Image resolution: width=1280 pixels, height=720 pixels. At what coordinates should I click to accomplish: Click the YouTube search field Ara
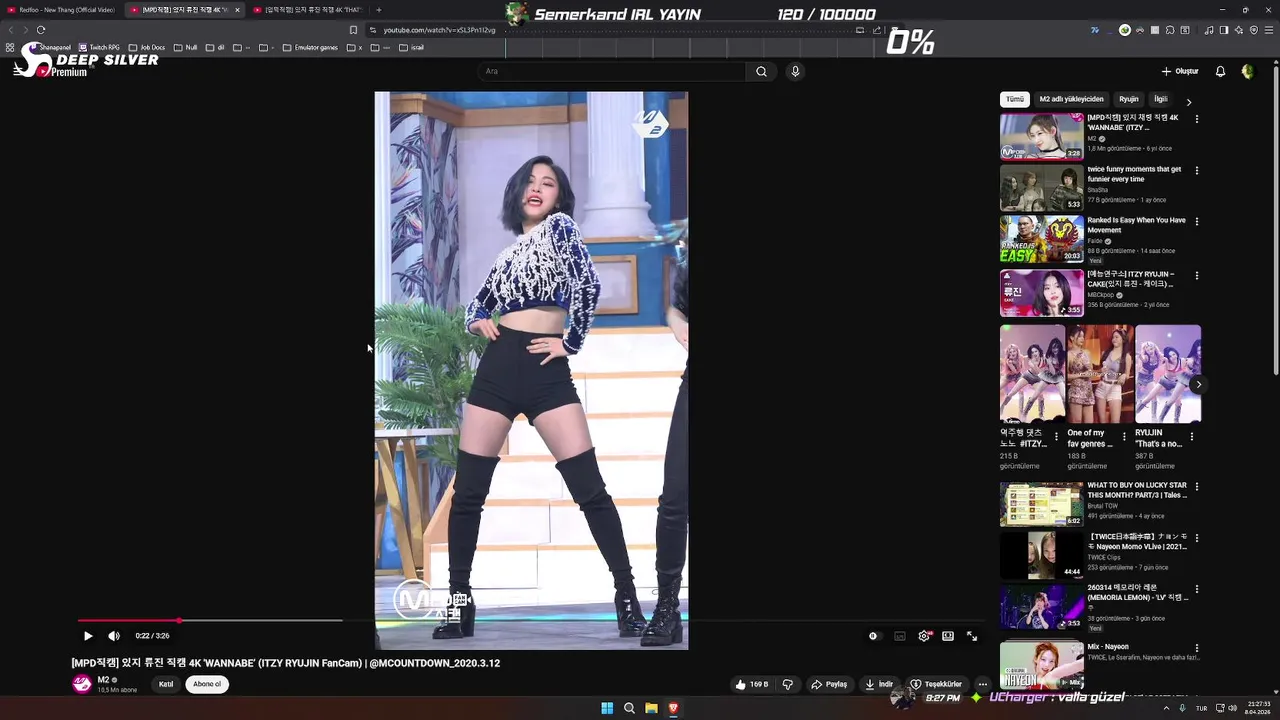click(x=612, y=71)
